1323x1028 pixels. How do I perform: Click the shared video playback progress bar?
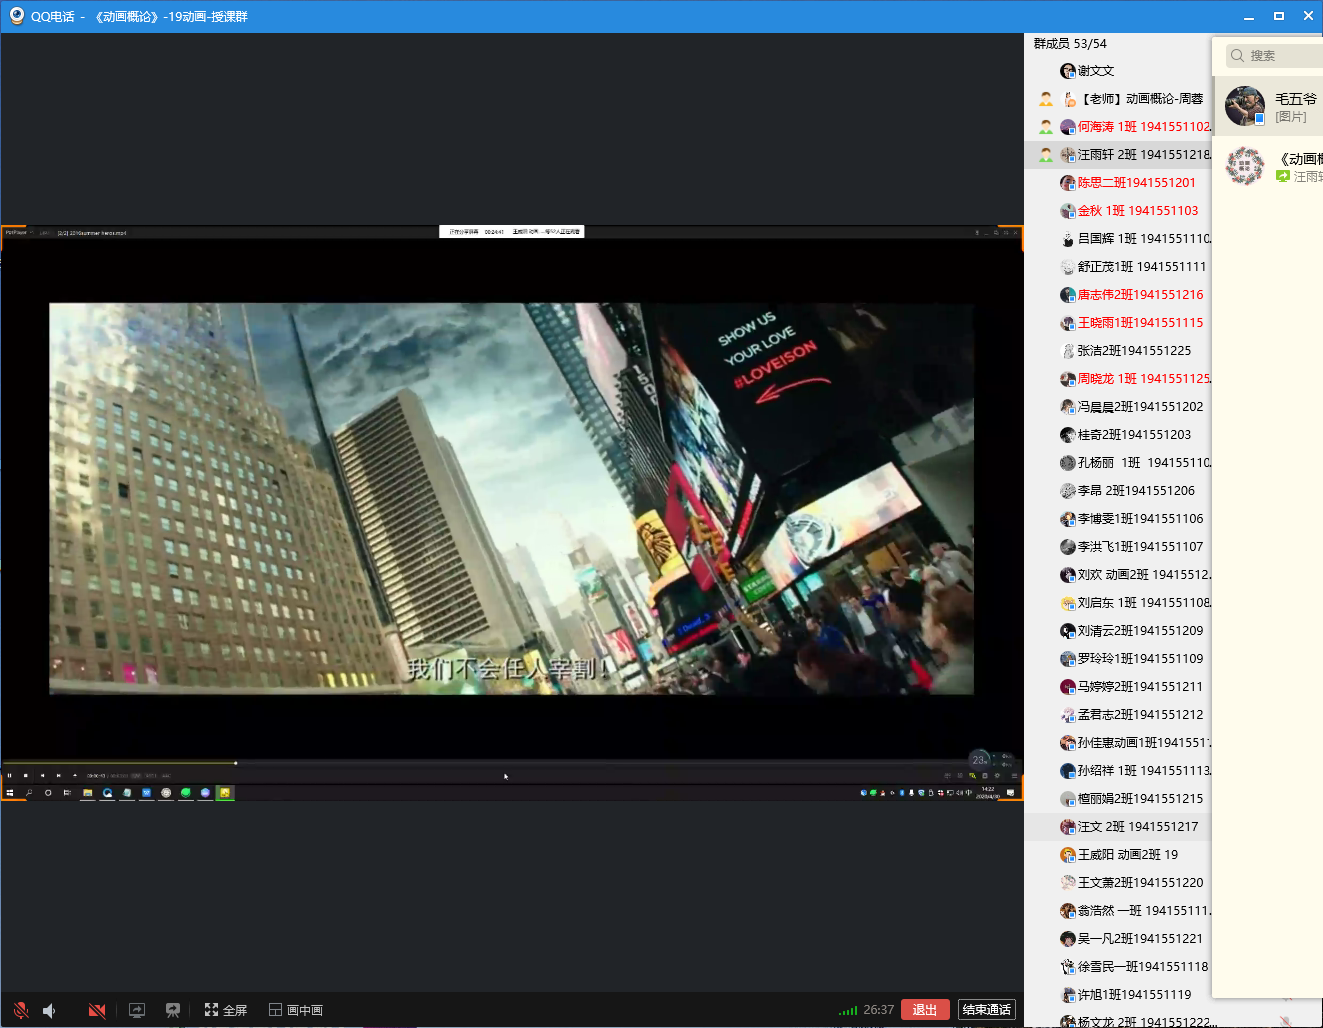click(500, 763)
